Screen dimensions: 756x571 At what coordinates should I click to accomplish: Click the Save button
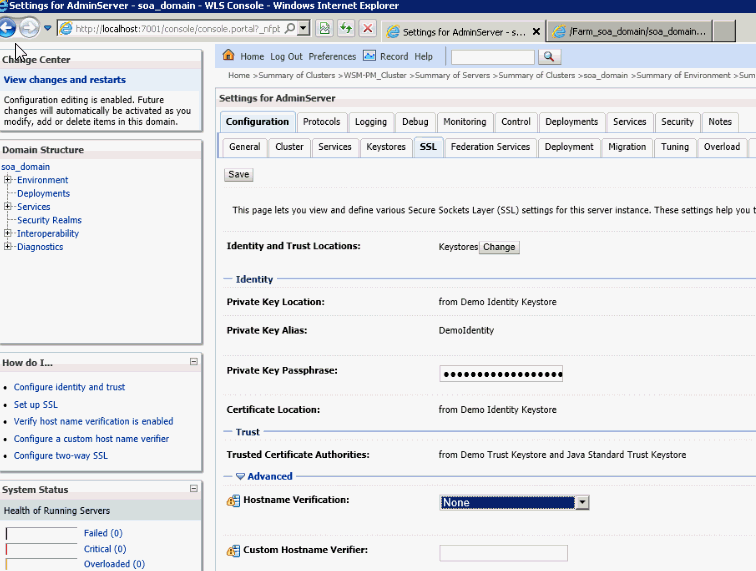tap(239, 174)
